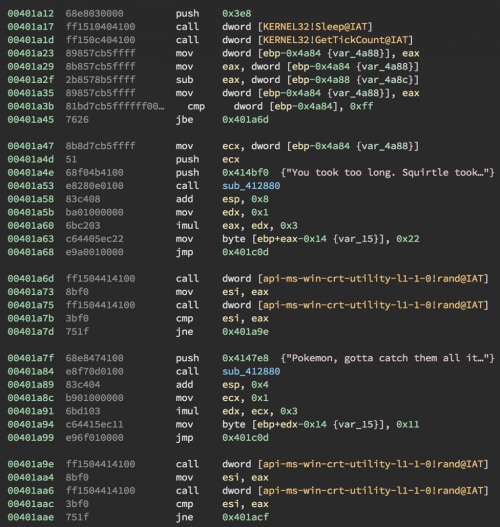This screenshot has width=500, height=527.
Task: Click the cmp esi, eax at 00401aac
Action: pyautogui.click(x=222, y=504)
